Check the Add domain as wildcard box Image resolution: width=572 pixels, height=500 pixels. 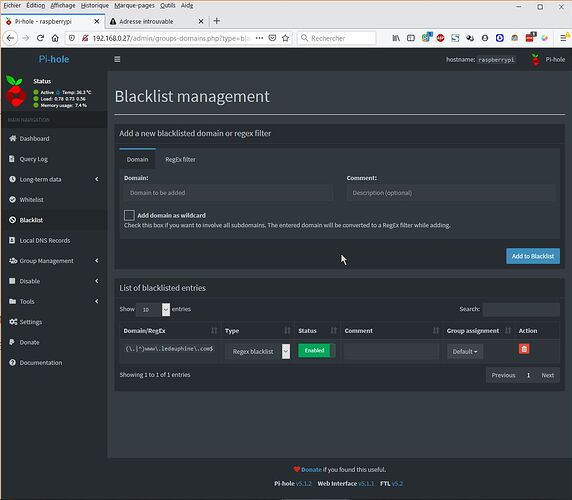[129, 215]
